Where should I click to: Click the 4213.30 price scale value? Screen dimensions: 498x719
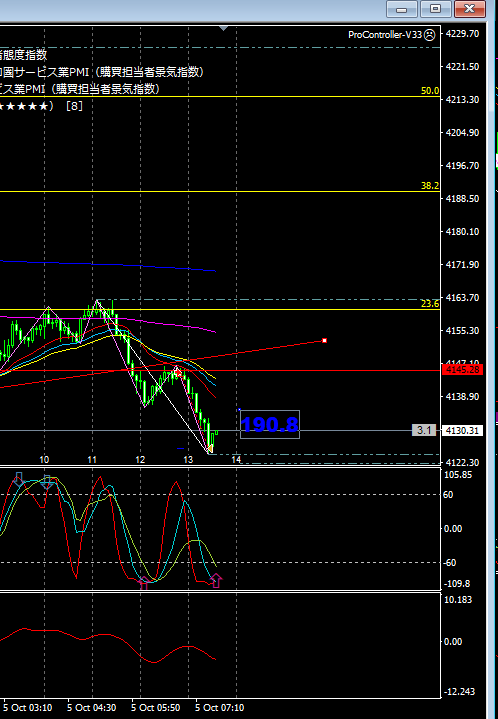pyautogui.click(x=462, y=100)
